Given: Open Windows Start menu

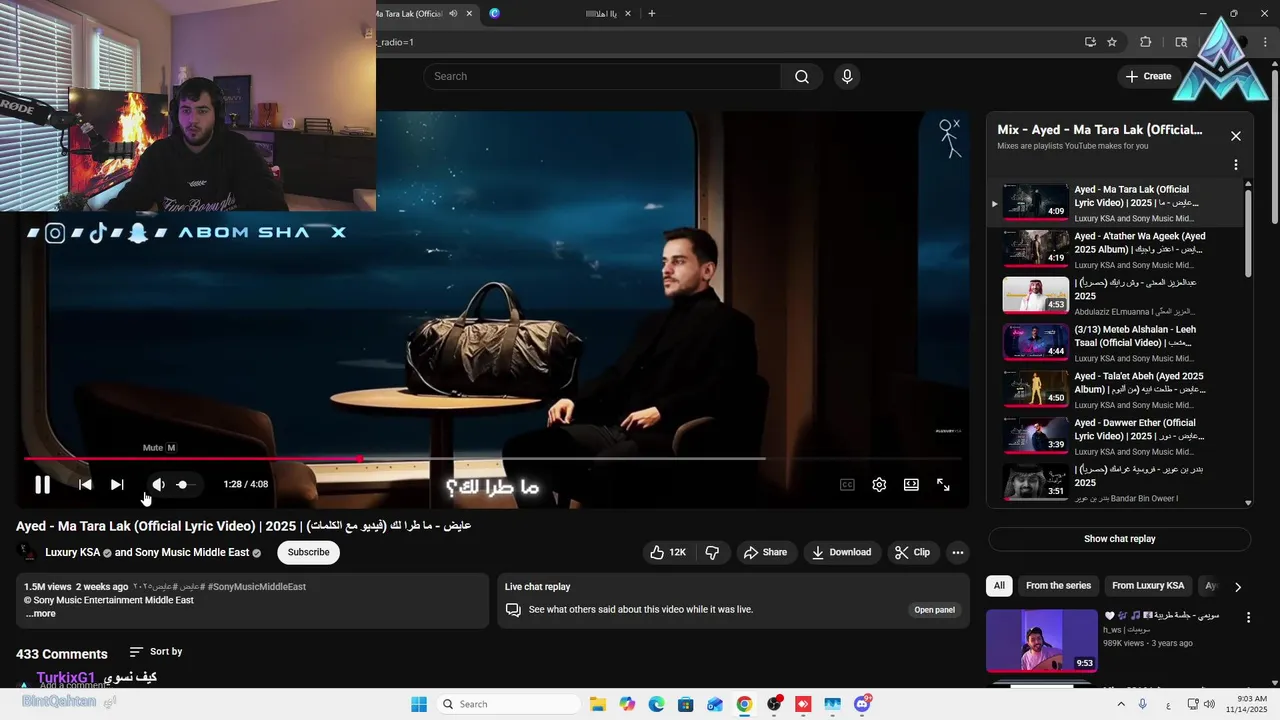Looking at the screenshot, I should pyautogui.click(x=419, y=704).
